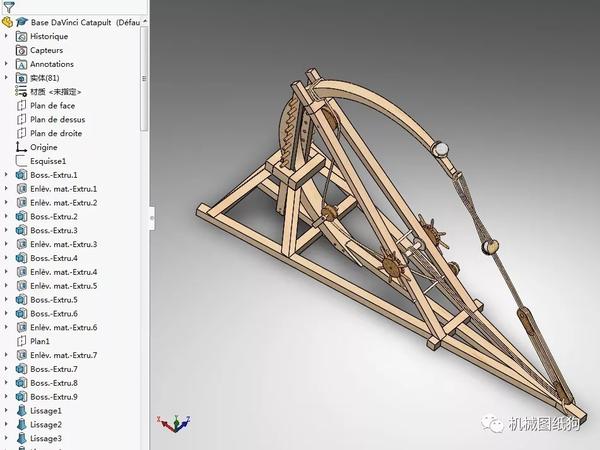Image resolution: width=600 pixels, height=450 pixels.
Task: Click the Lissage1 loft icon
Action: pyautogui.click(x=22, y=411)
